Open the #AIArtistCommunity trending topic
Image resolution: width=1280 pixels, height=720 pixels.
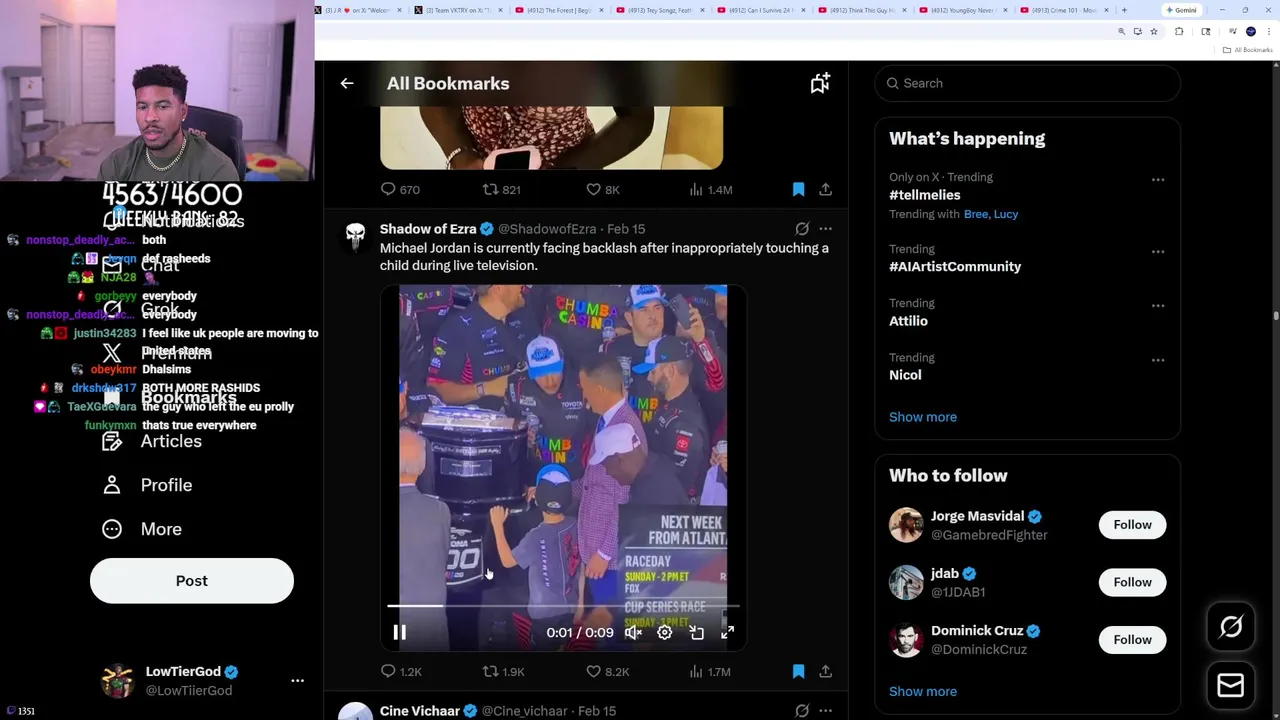955,267
